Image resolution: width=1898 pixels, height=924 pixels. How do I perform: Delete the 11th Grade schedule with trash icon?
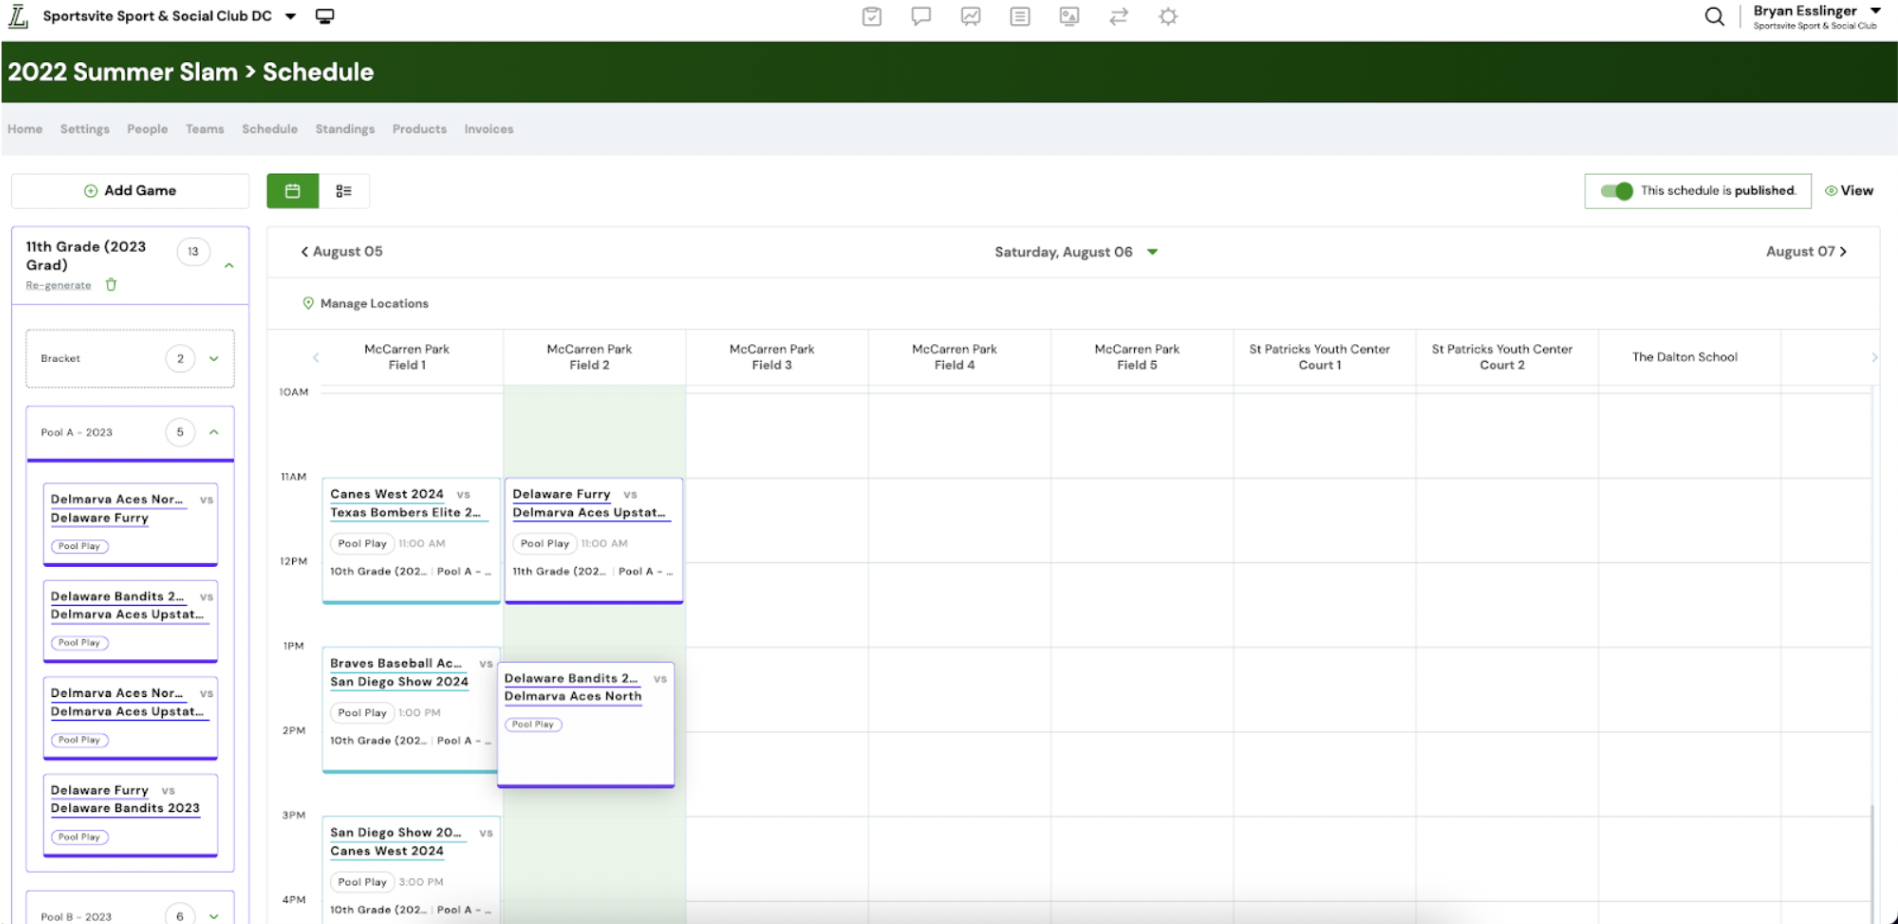tap(111, 285)
